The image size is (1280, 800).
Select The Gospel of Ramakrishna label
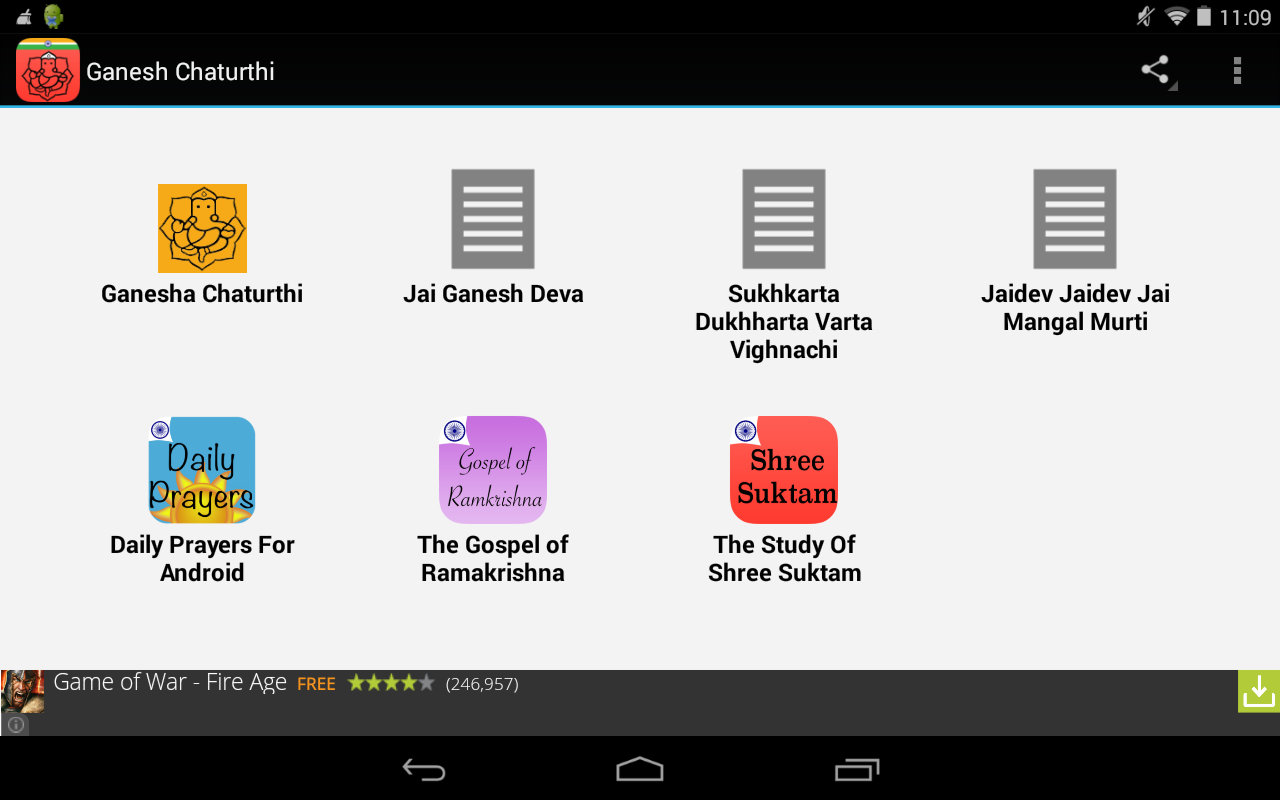pos(493,559)
